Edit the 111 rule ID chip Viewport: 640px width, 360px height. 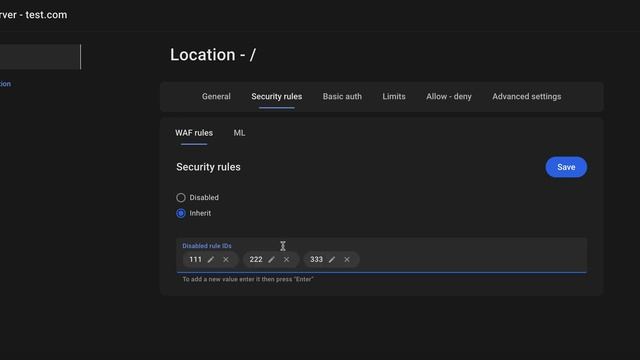(x=211, y=260)
